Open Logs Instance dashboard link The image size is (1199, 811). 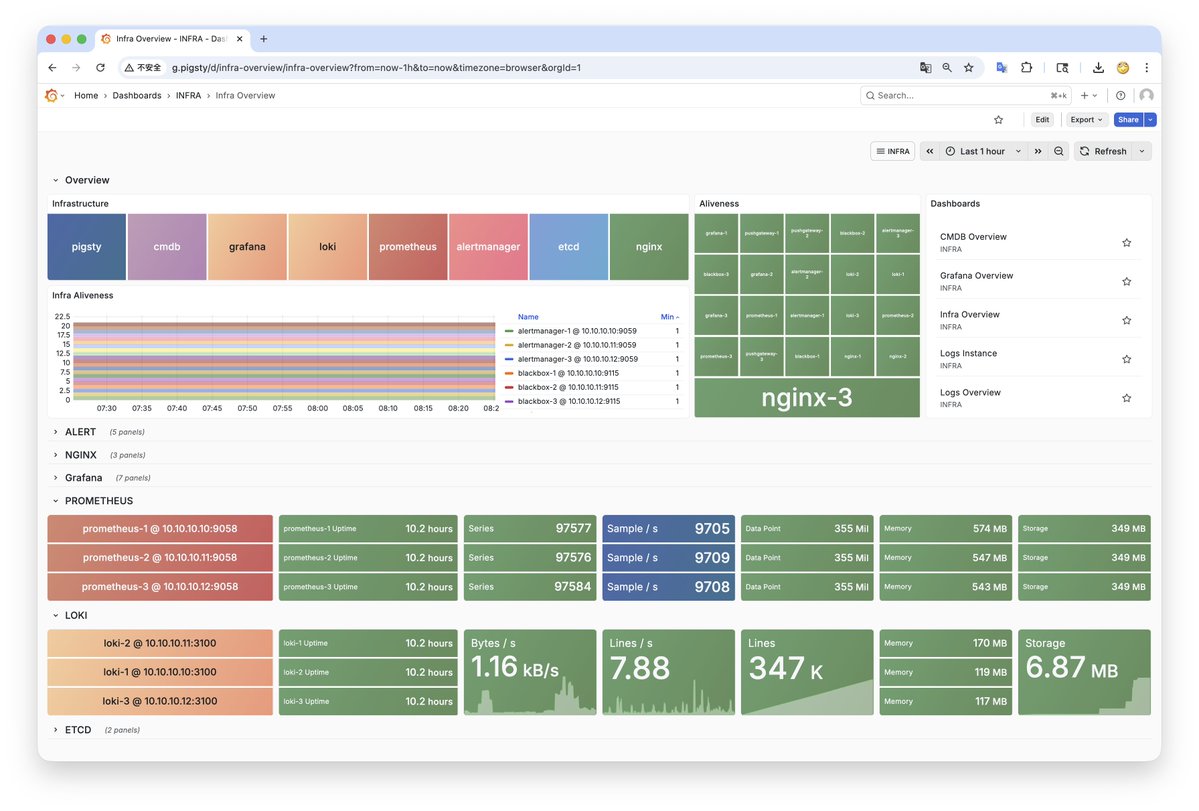tap(968, 354)
